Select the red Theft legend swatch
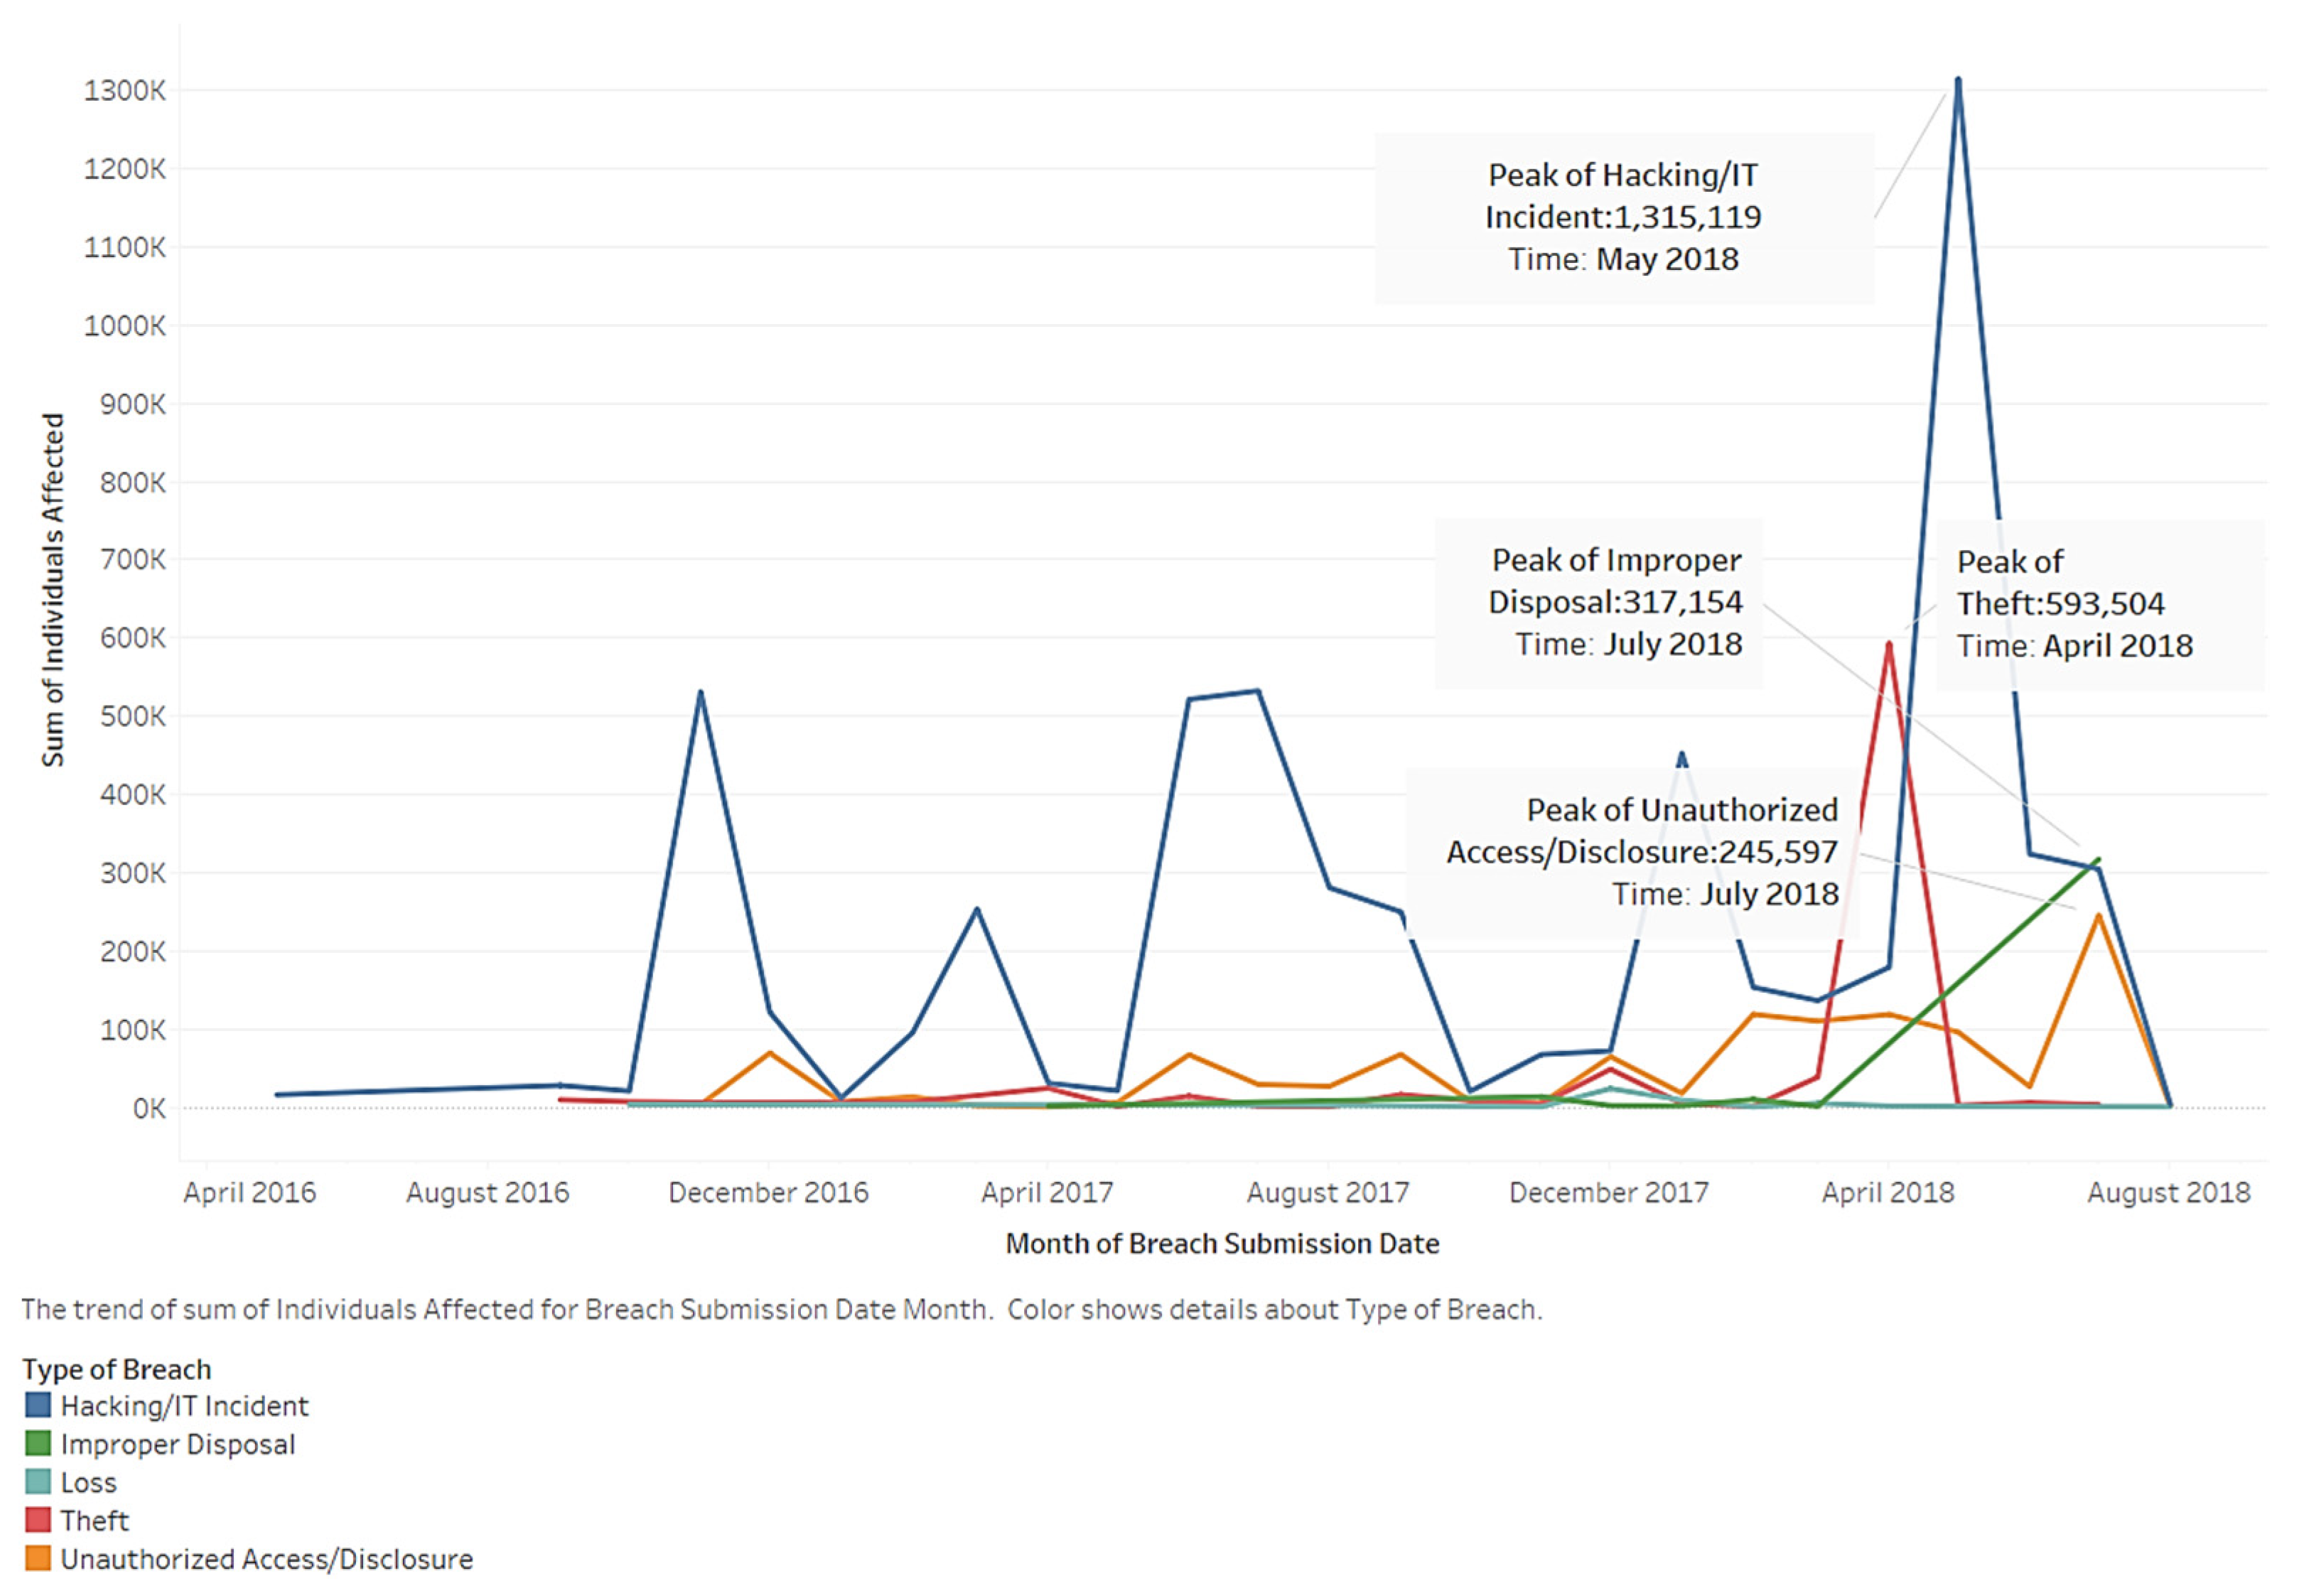This screenshot has width=2321, height=1596. point(38,1520)
